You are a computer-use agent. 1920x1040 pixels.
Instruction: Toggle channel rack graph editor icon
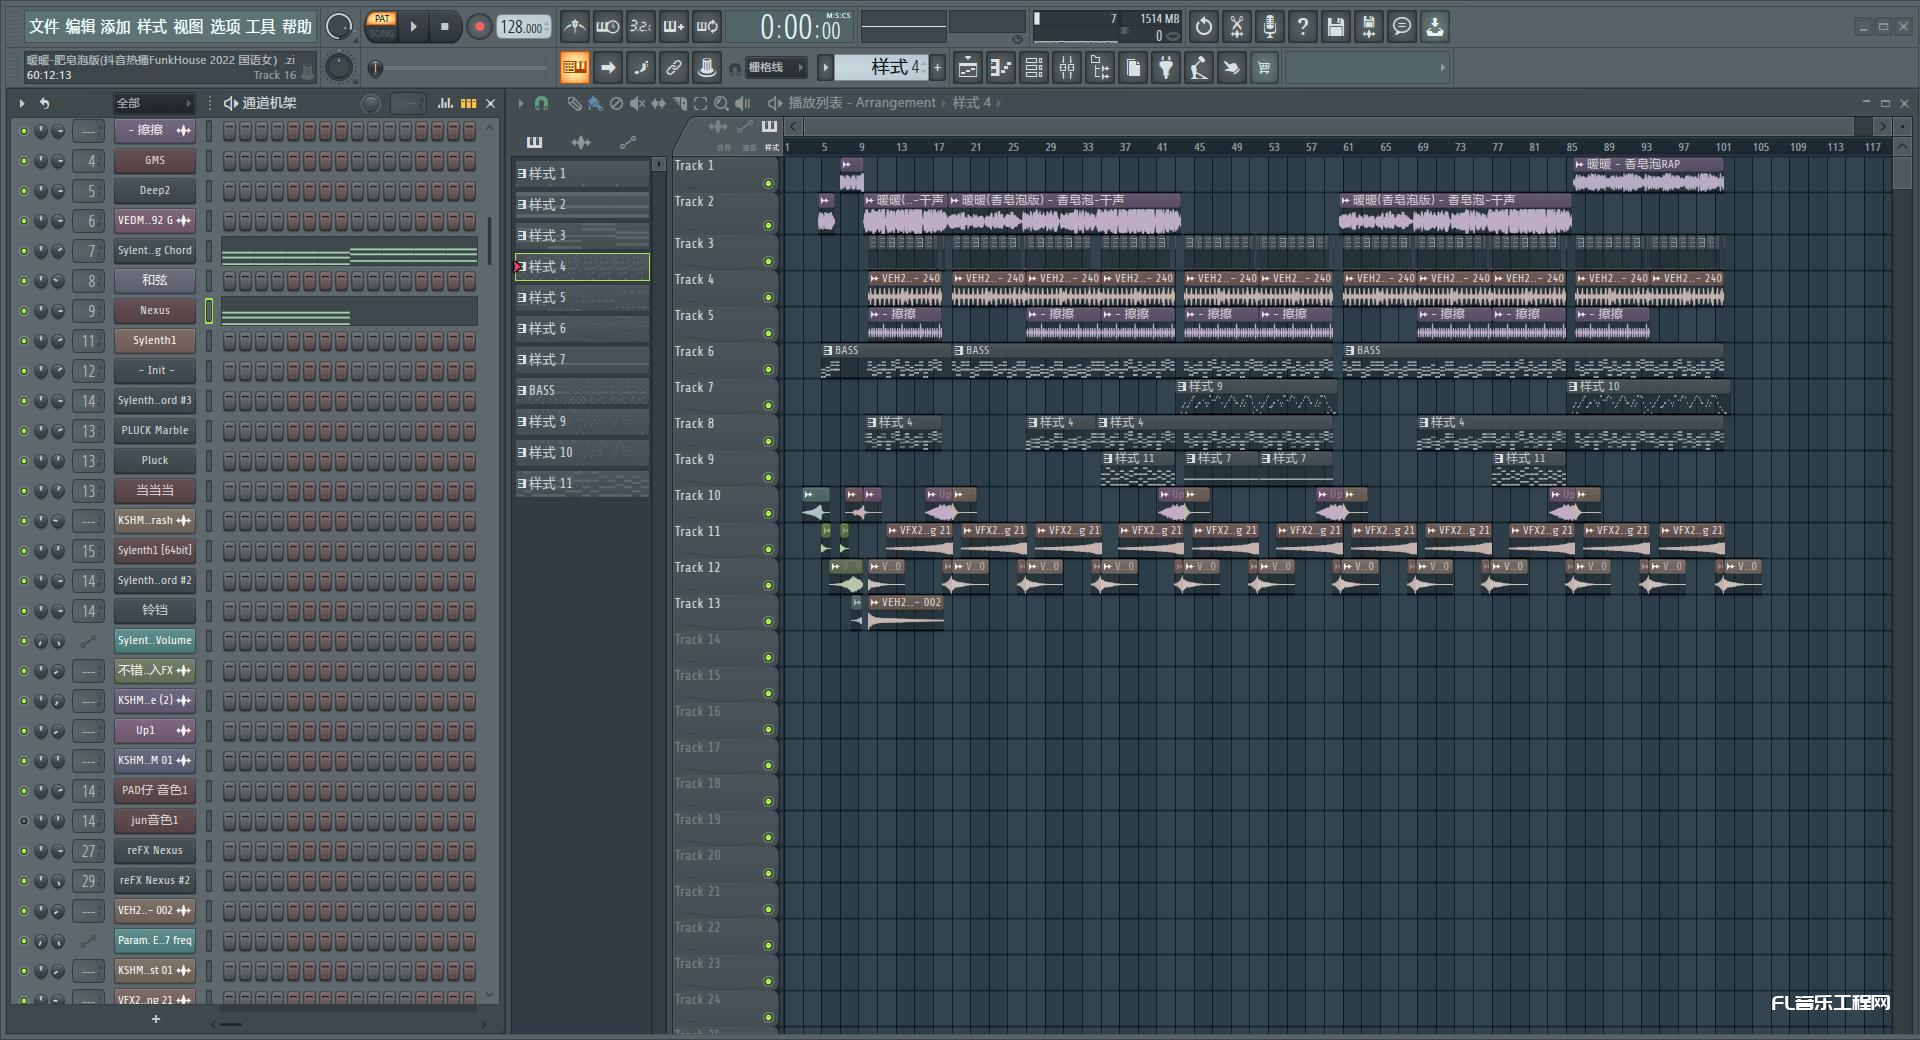pos(445,103)
